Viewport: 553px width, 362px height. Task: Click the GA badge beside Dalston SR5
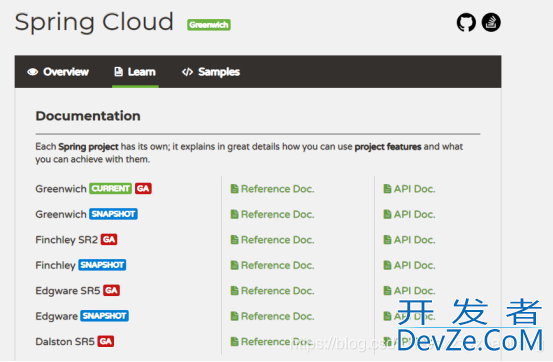coord(105,341)
